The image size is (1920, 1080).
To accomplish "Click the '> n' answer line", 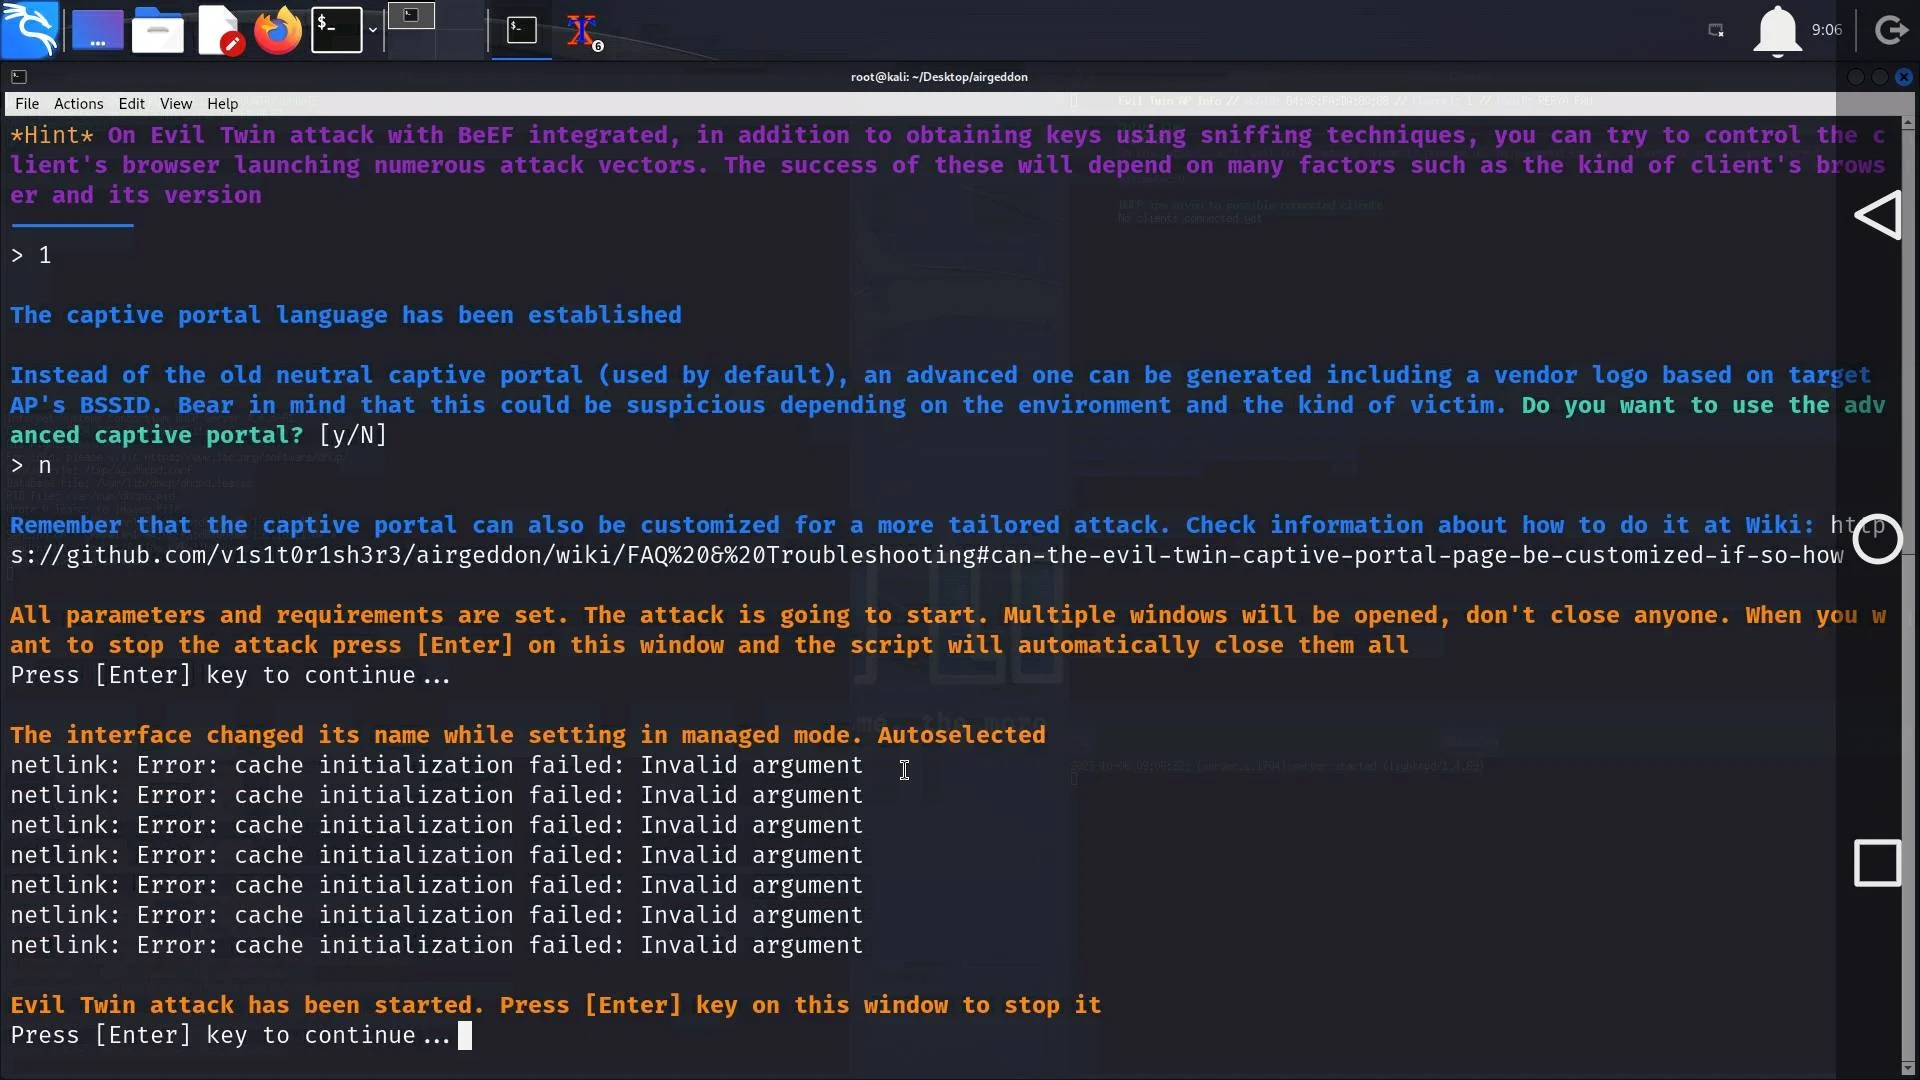I will click(31, 465).
